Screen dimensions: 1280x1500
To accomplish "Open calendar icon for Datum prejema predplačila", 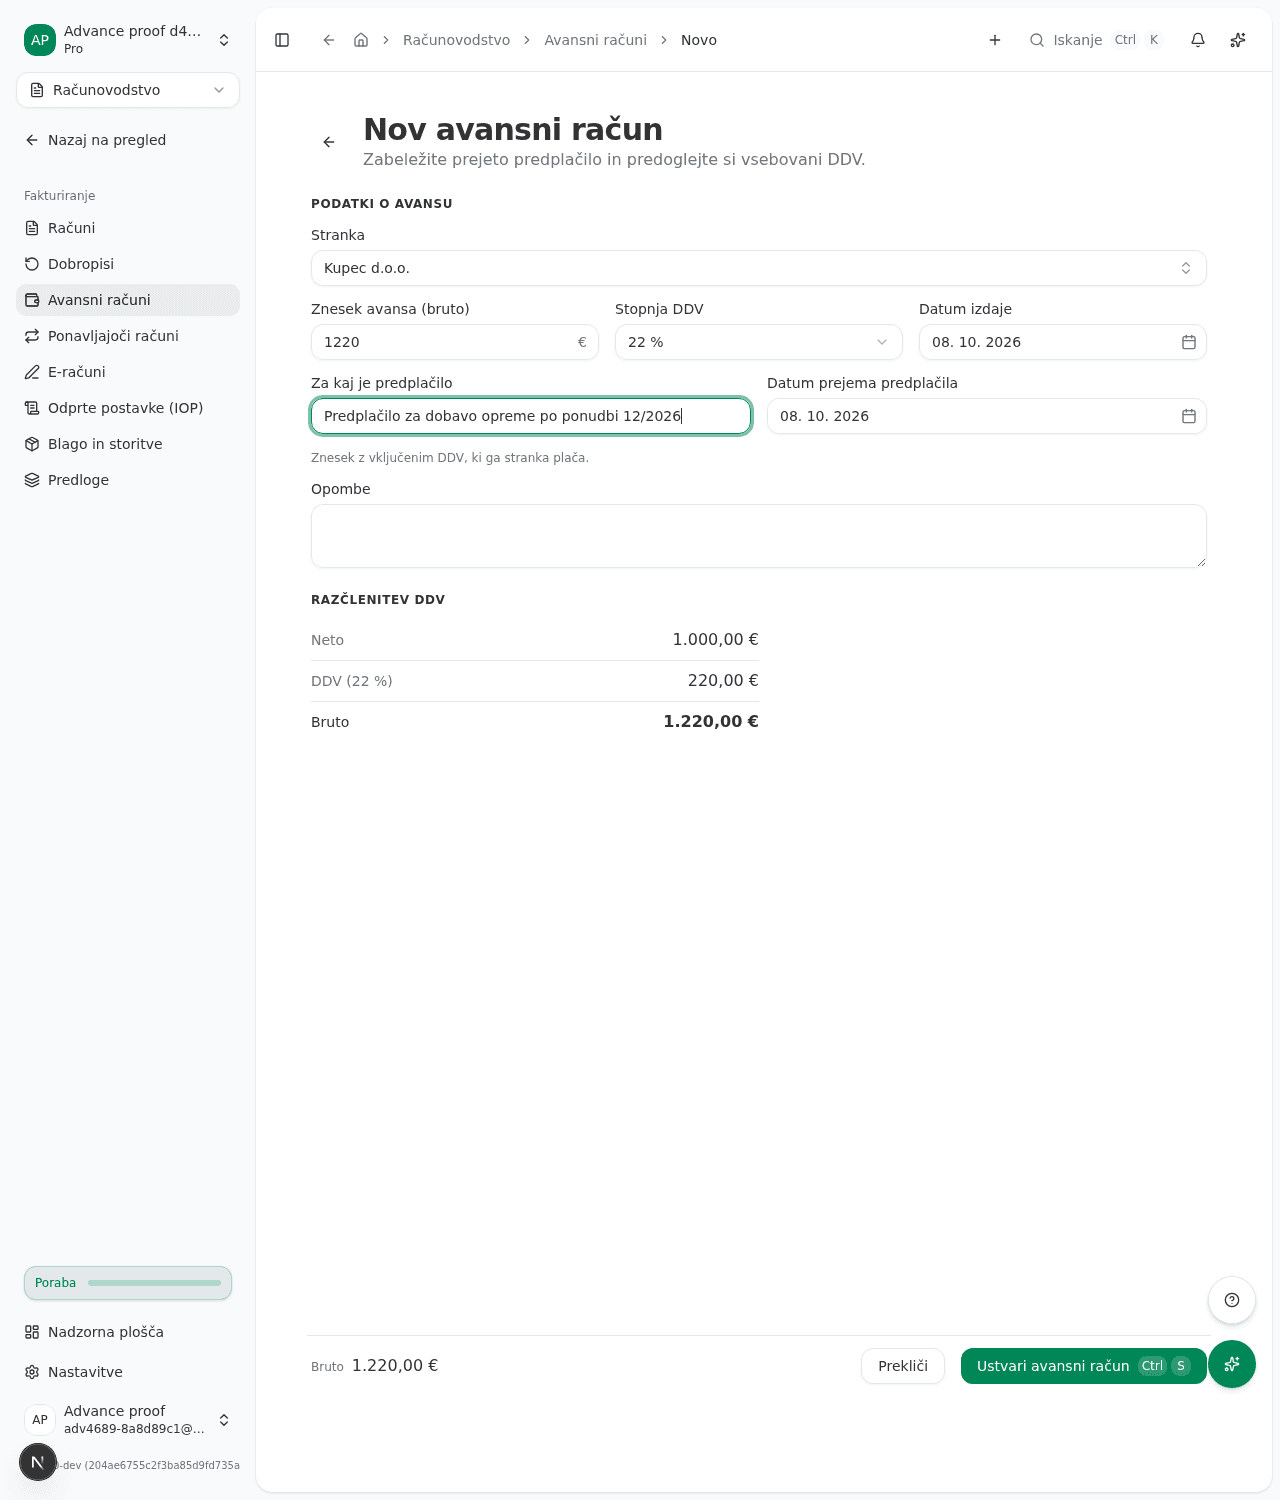I will tap(1189, 416).
